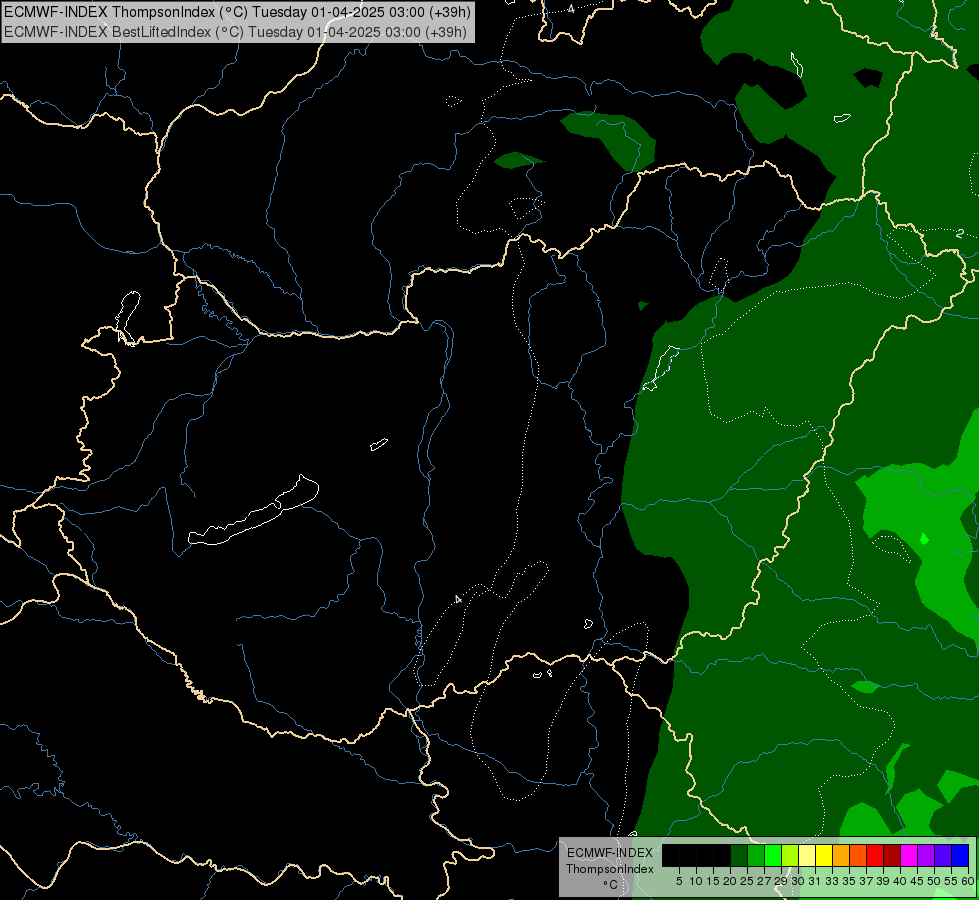Viewport: 979px width, 900px height.
Task: Select the blue 55-60 legend swatch
Action: pyautogui.click(x=960, y=855)
